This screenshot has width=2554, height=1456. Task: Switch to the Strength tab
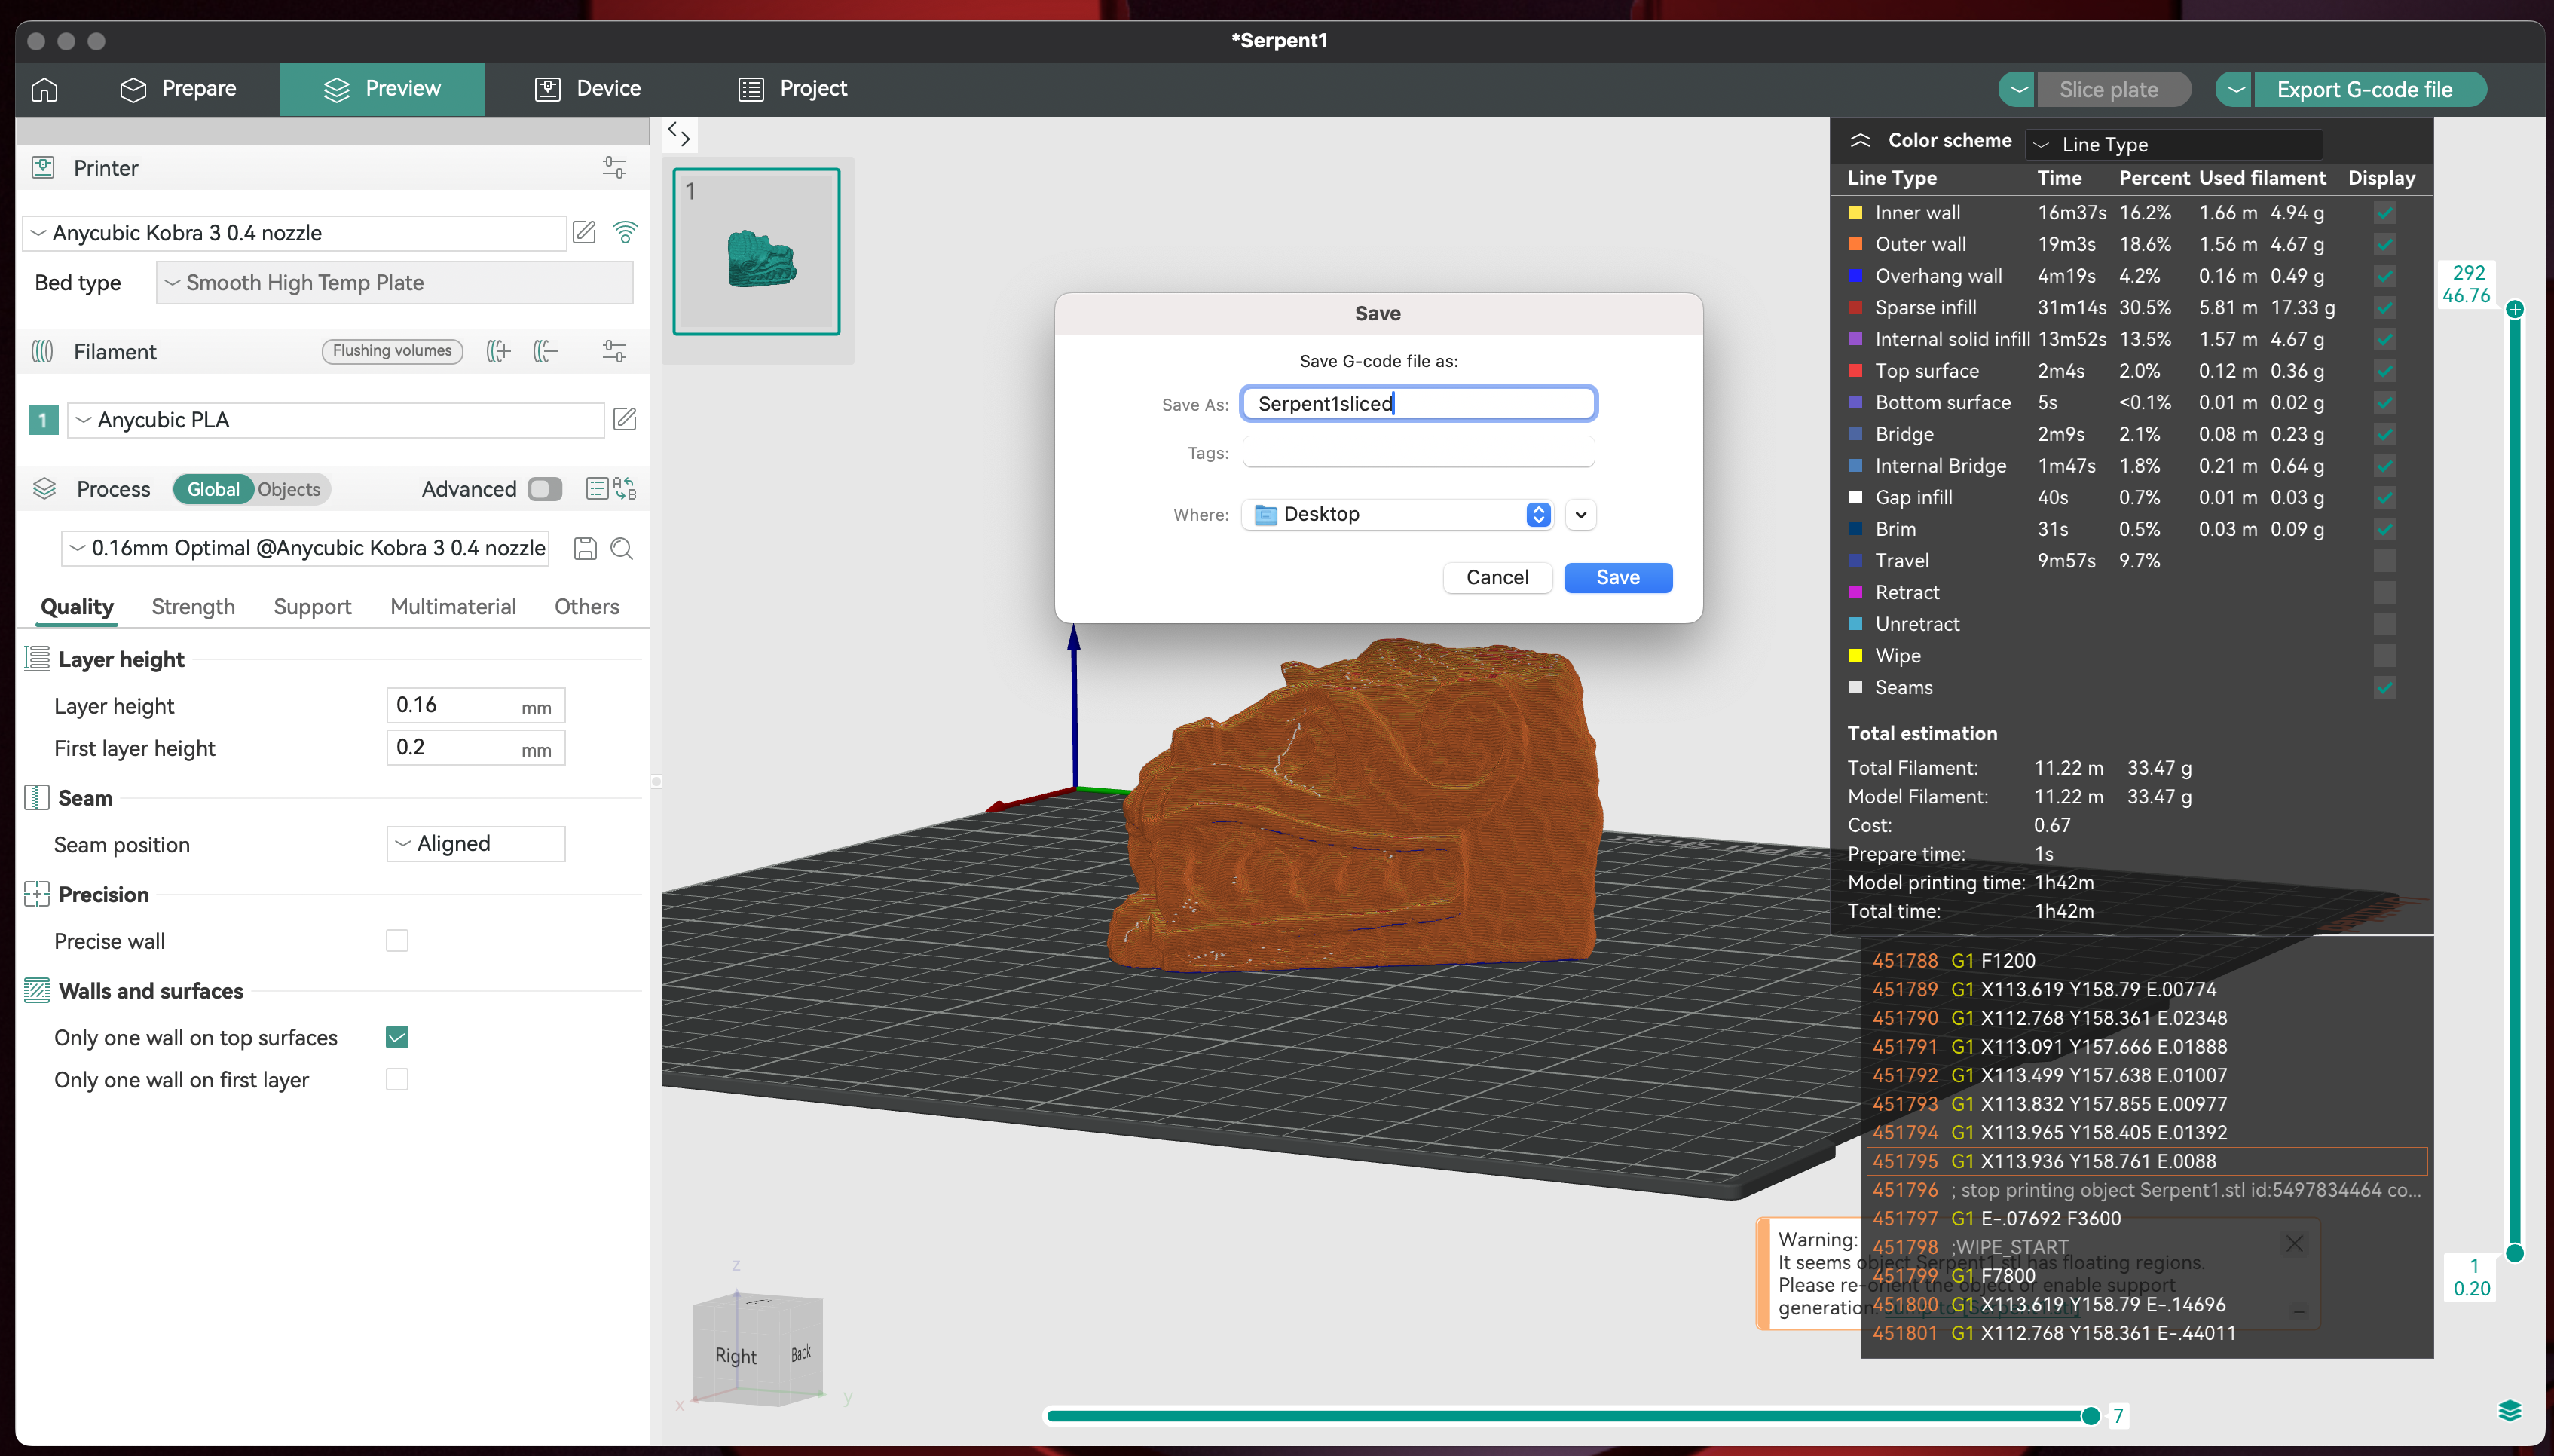coord(193,607)
